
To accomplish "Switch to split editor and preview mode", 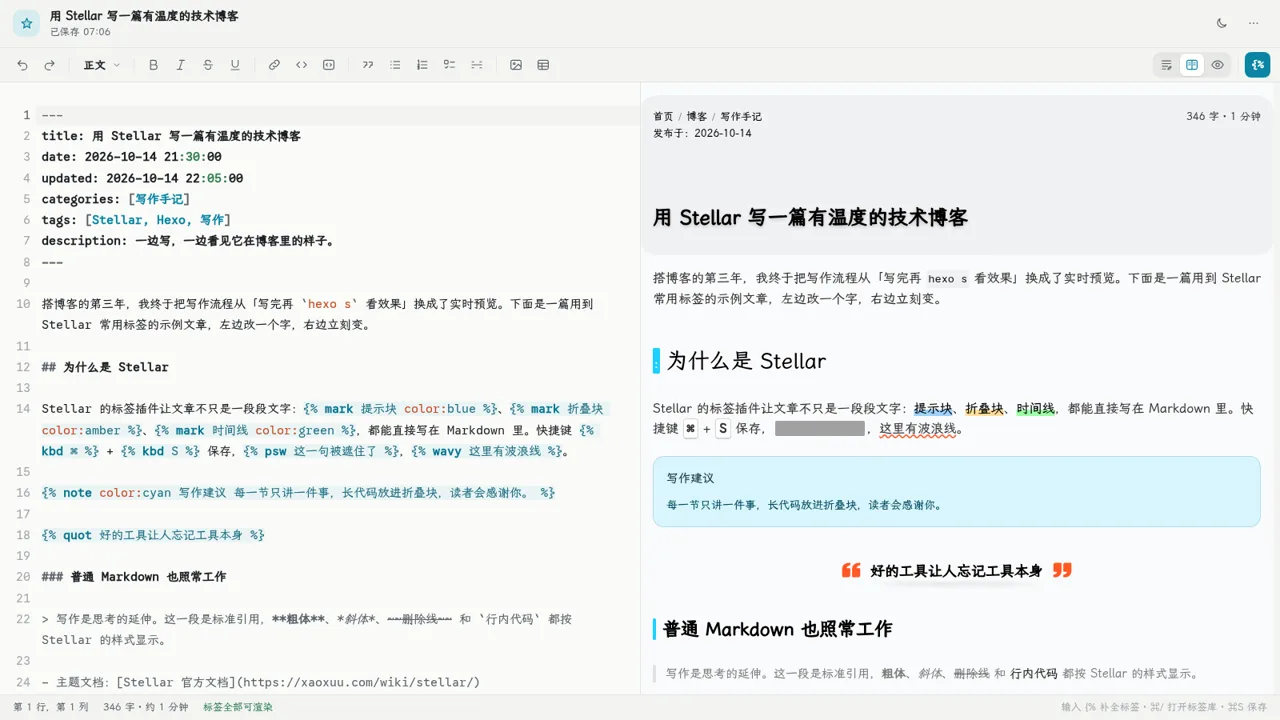I will (x=1192, y=65).
